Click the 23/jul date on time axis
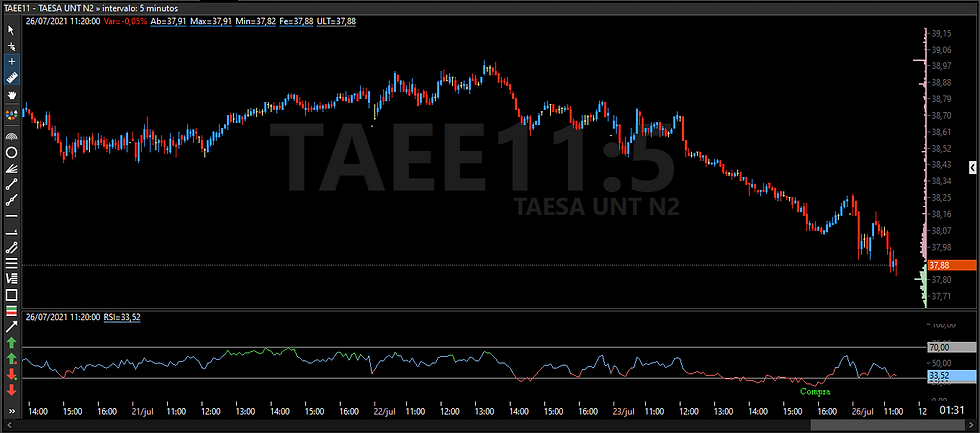 (624, 412)
